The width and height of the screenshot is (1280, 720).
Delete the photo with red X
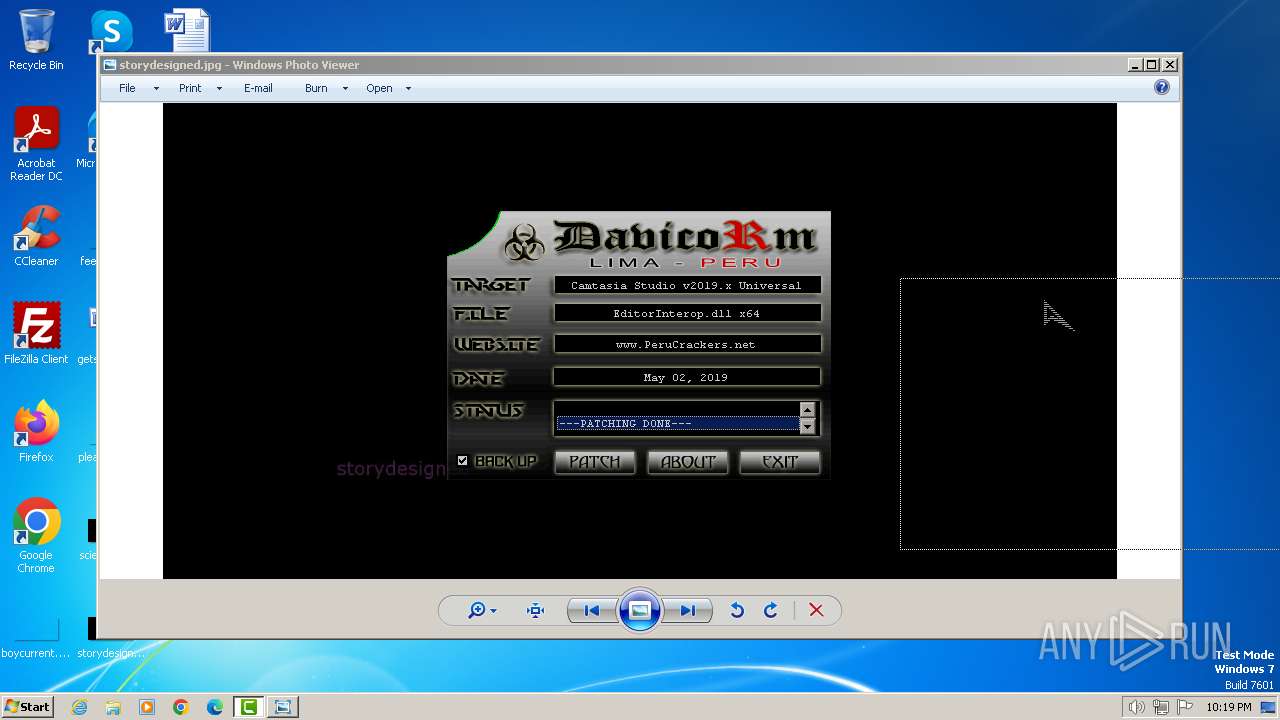coord(816,610)
